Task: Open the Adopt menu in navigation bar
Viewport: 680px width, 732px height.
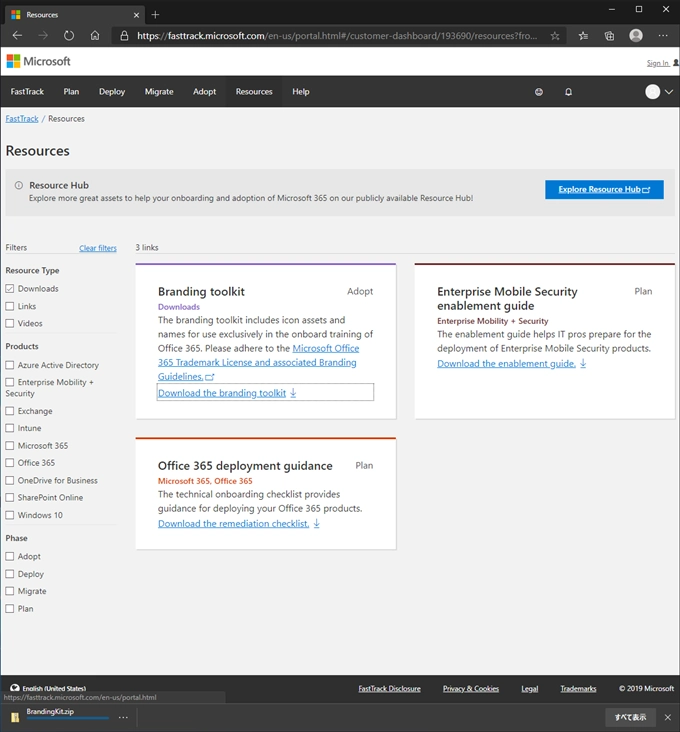Action: [204, 92]
